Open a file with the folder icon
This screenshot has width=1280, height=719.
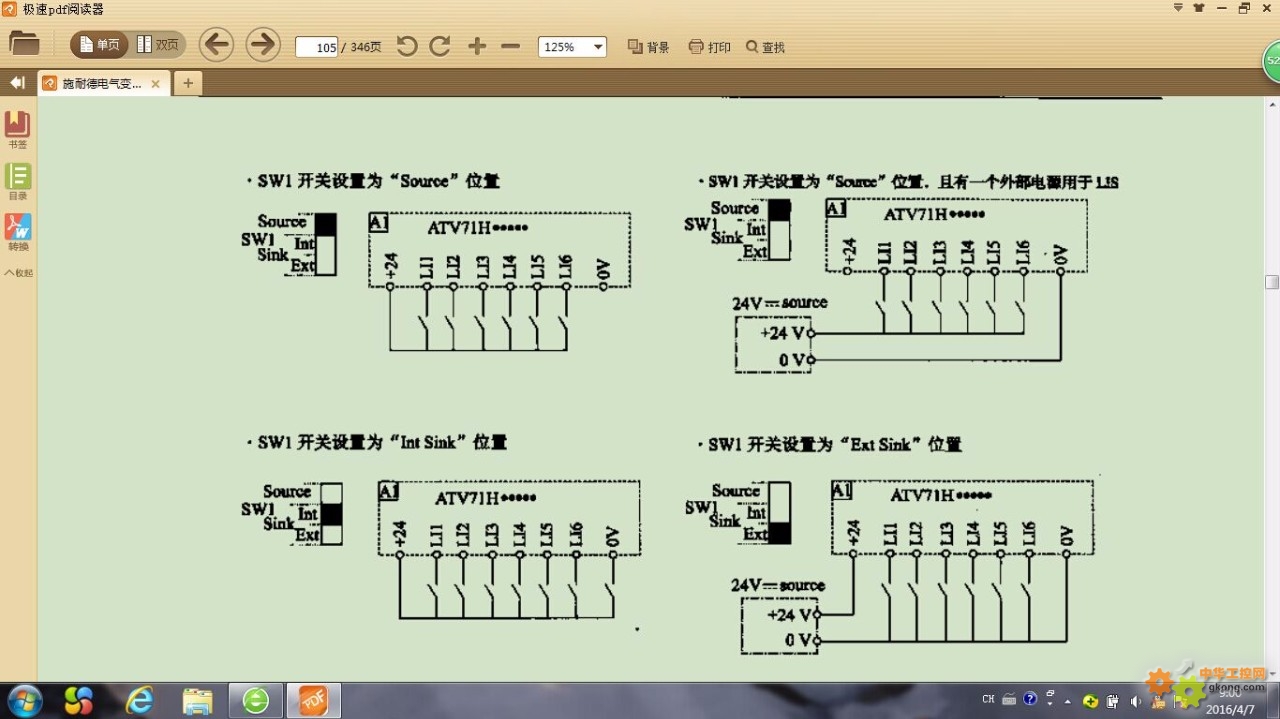(24, 44)
